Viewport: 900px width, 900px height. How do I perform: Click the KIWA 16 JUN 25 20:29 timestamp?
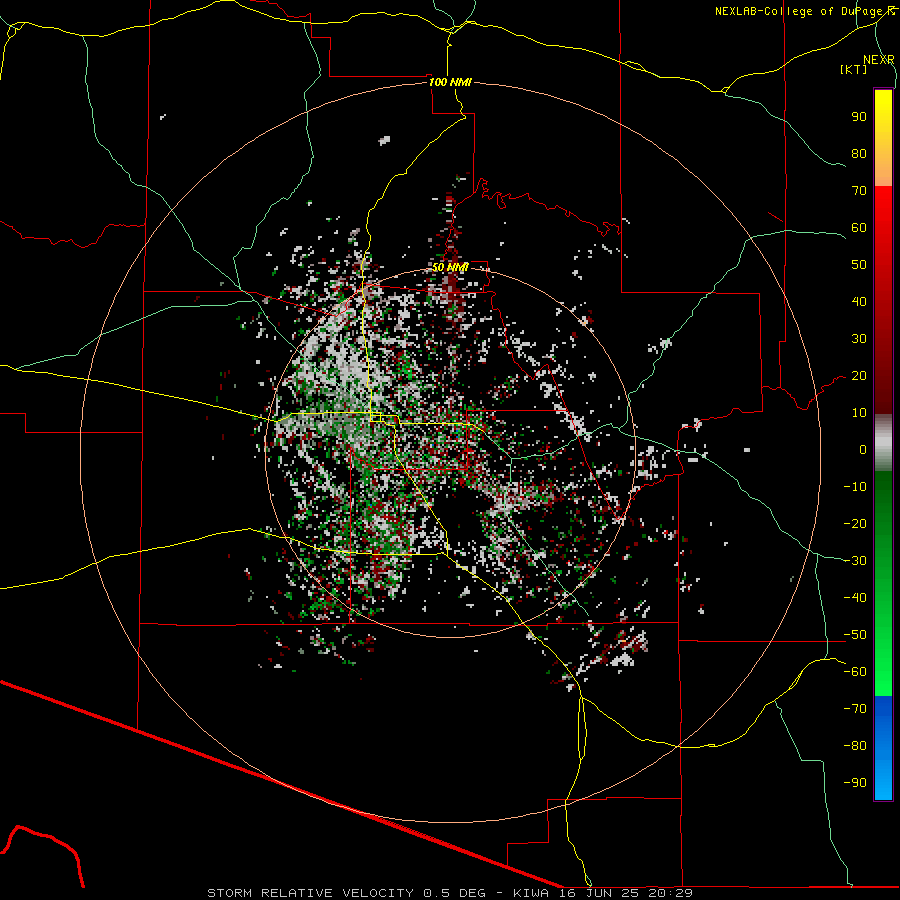coord(603,893)
